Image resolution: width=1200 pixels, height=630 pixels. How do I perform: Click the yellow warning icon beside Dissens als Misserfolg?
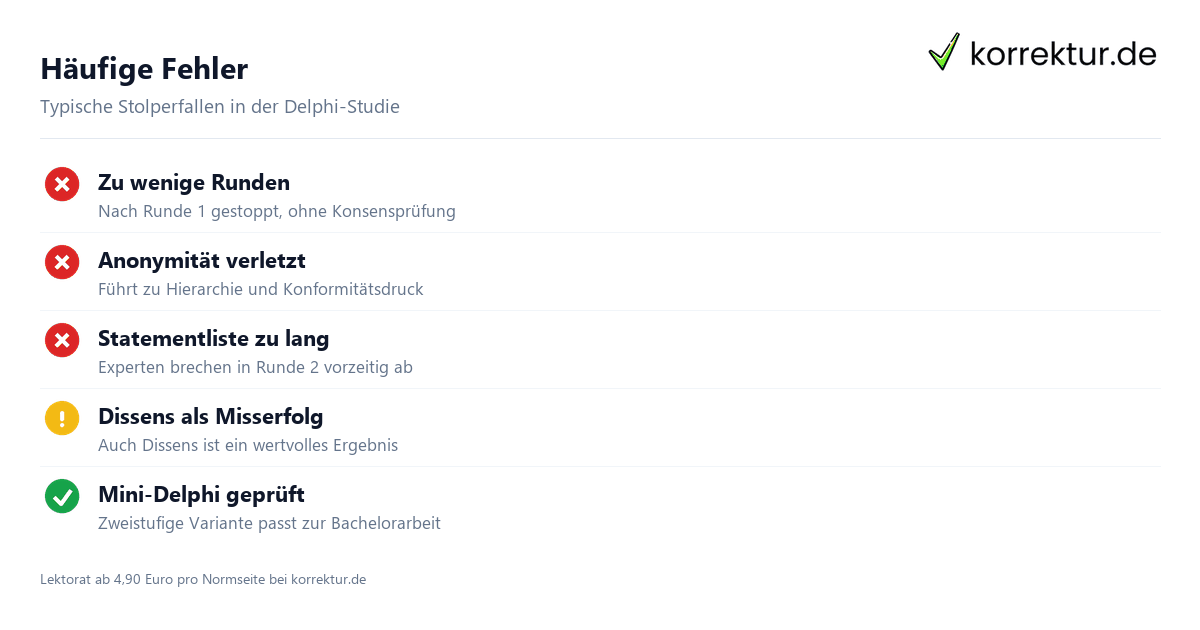click(x=62, y=418)
